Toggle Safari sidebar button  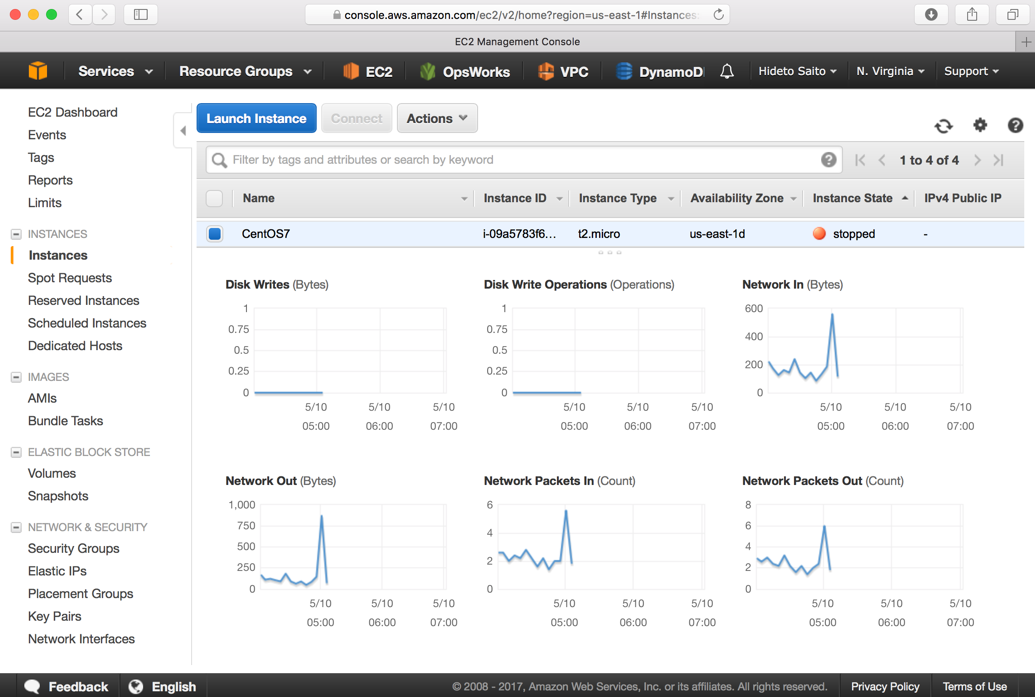pyautogui.click(x=141, y=15)
